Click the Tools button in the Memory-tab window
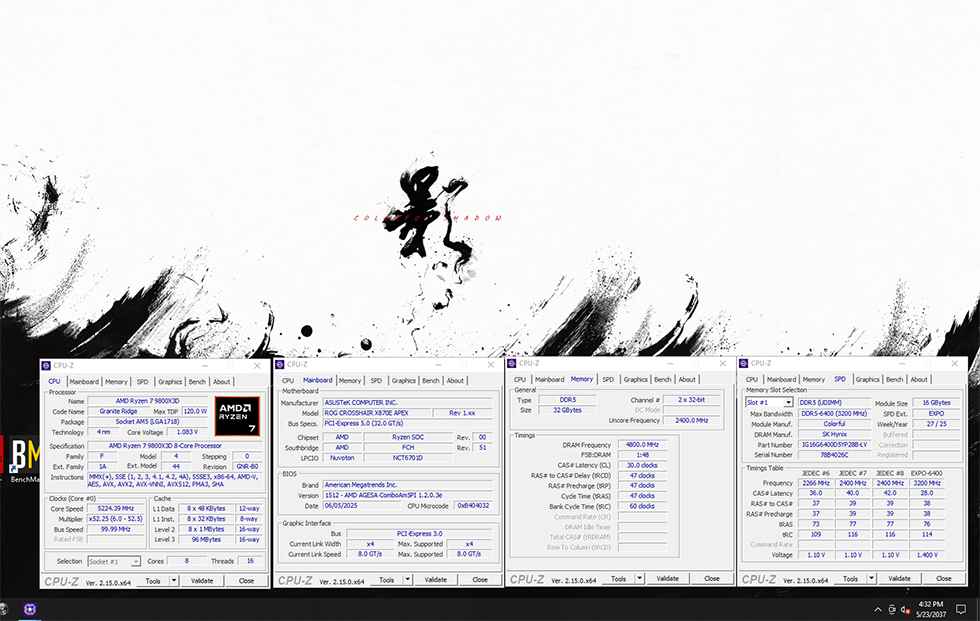The width and height of the screenshot is (980, 621). tap(619, 579)
